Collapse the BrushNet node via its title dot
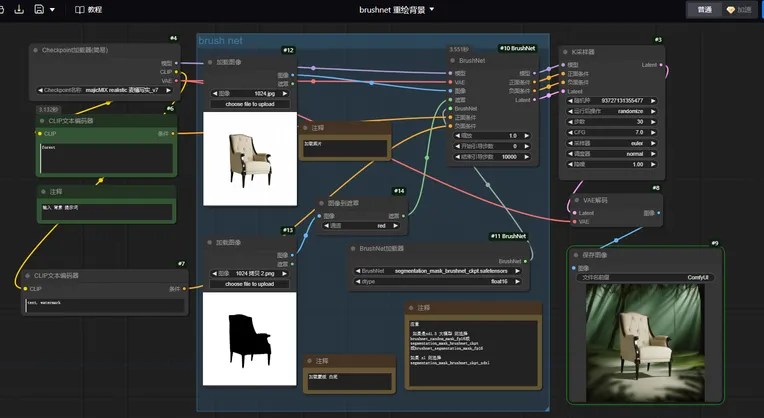The image size is (764, 418). [453, 60]
